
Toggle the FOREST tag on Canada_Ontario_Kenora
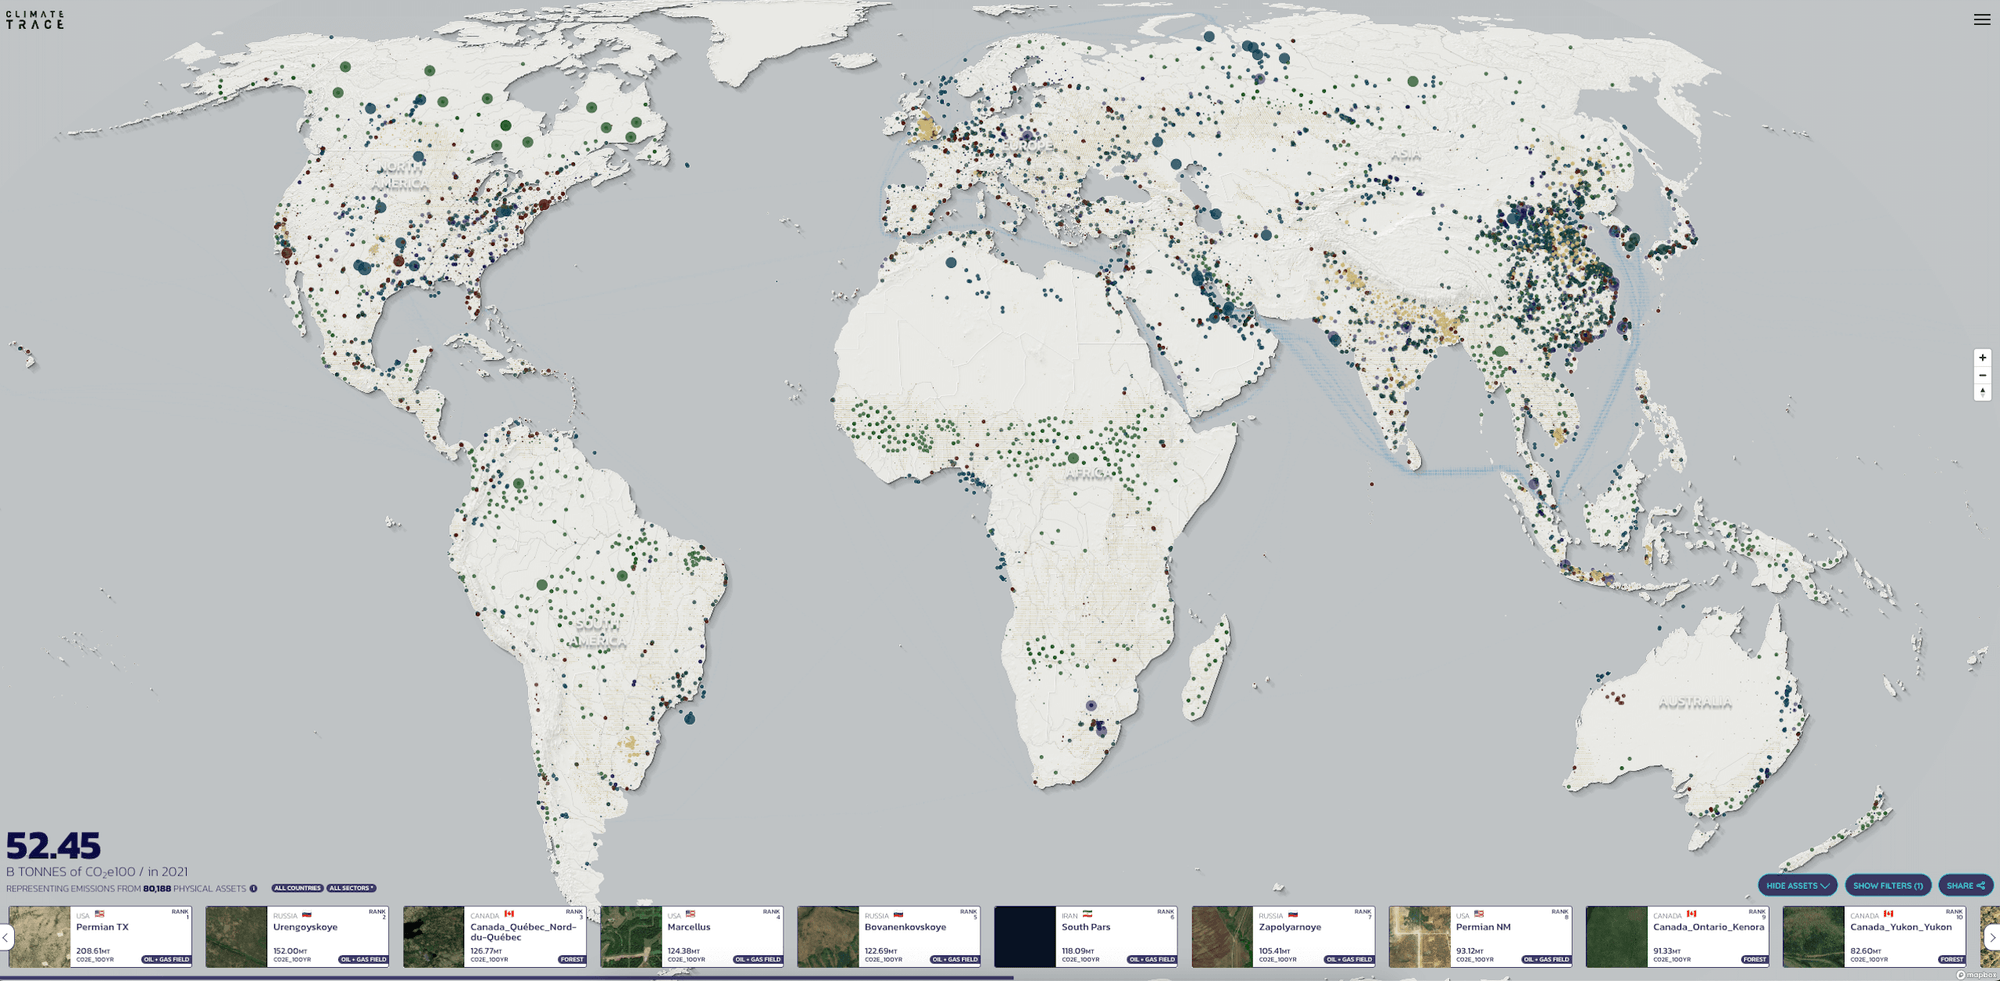[x=1753, y=959]
